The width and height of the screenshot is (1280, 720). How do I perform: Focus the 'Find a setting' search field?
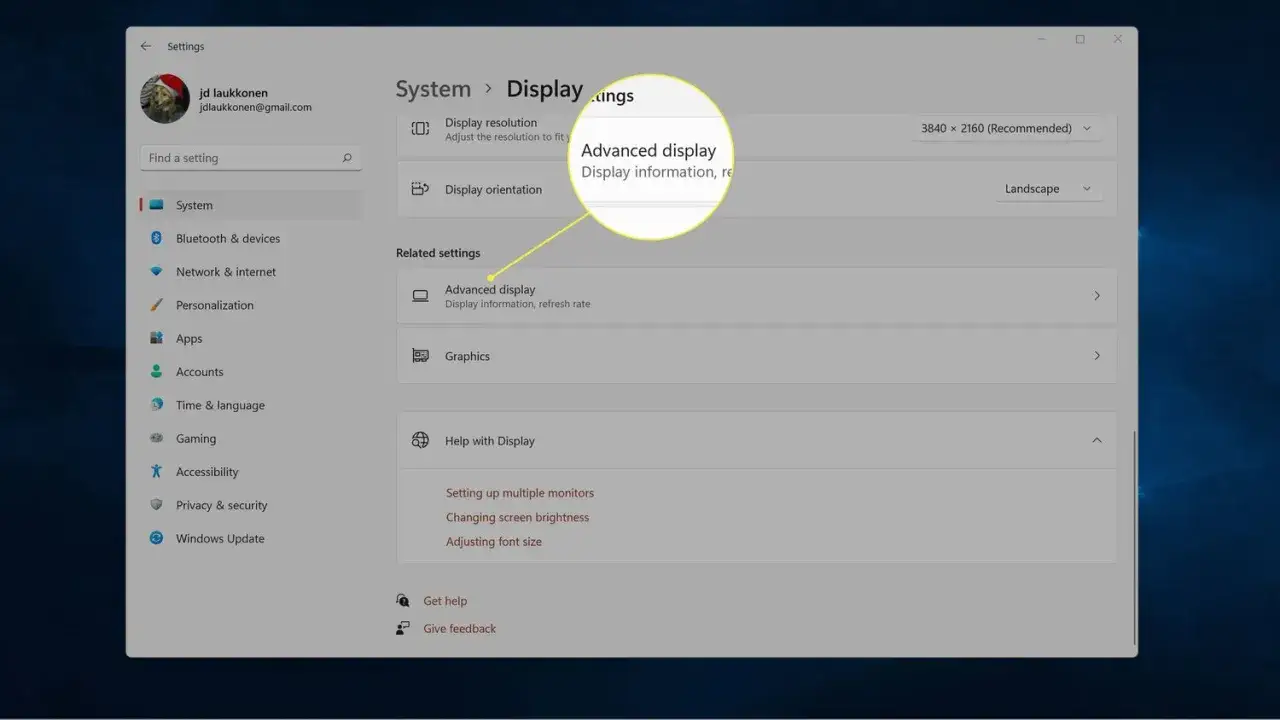coord(251,158)
